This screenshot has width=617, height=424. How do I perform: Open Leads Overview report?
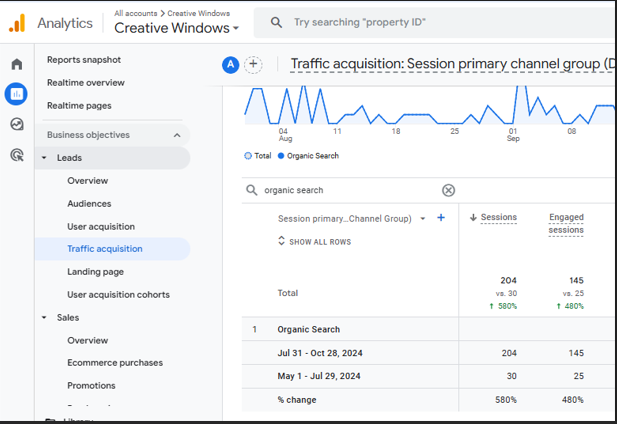point(87,181)
